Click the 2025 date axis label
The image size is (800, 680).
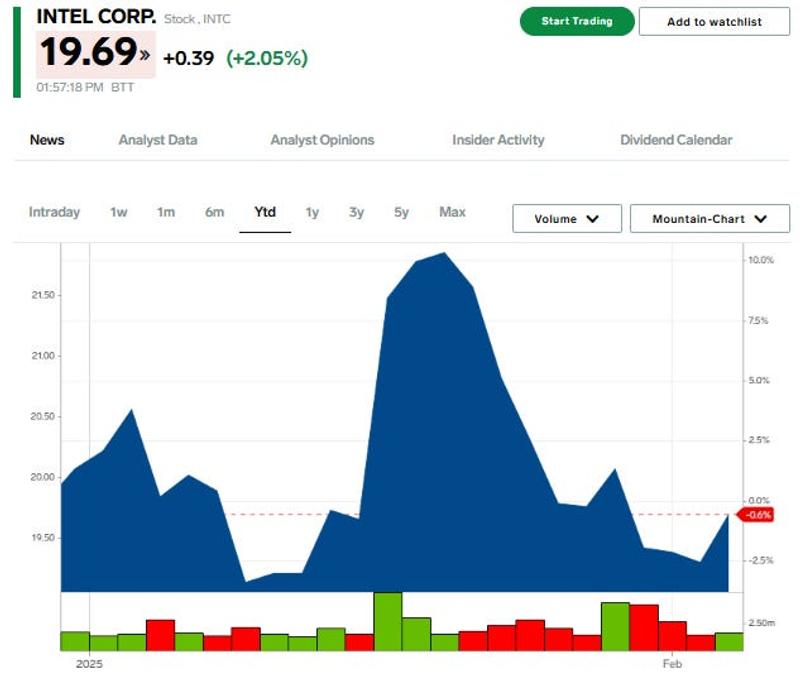pyautogui.click(x=89, y=664)
